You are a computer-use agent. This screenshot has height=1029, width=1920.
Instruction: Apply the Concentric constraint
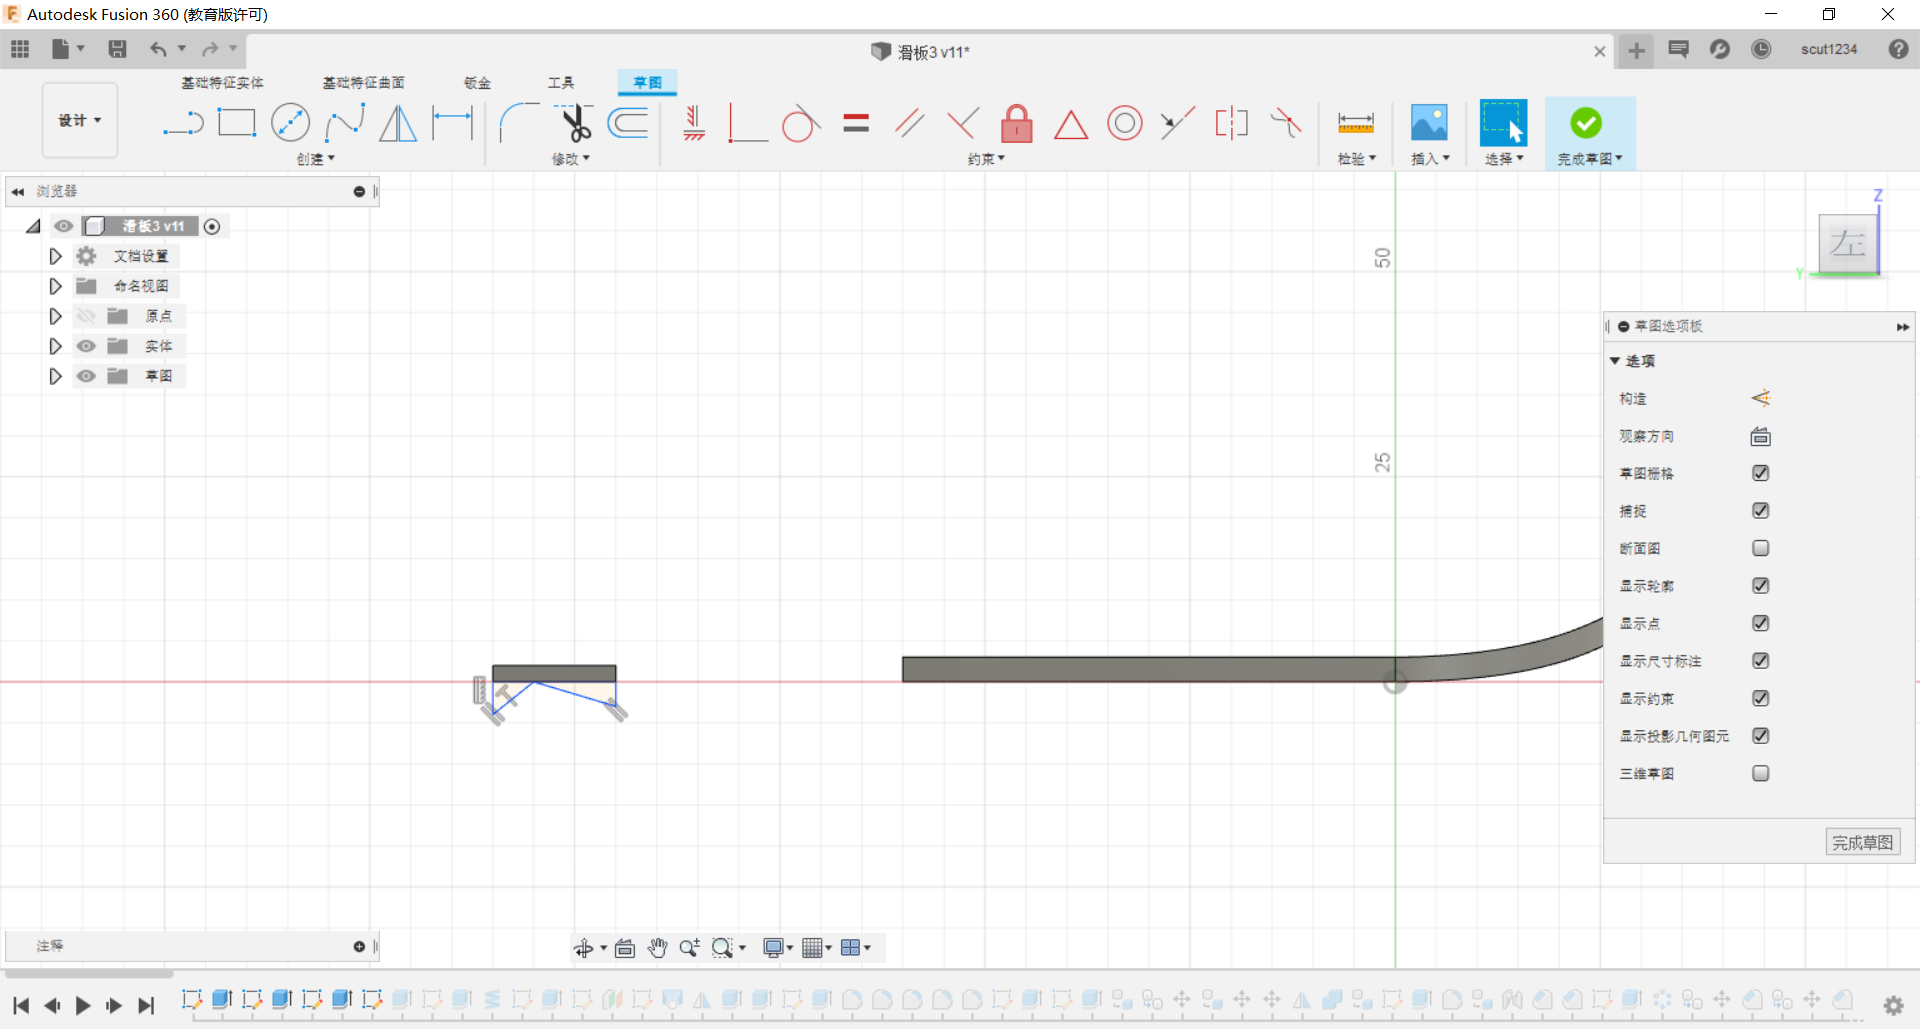1125,123
